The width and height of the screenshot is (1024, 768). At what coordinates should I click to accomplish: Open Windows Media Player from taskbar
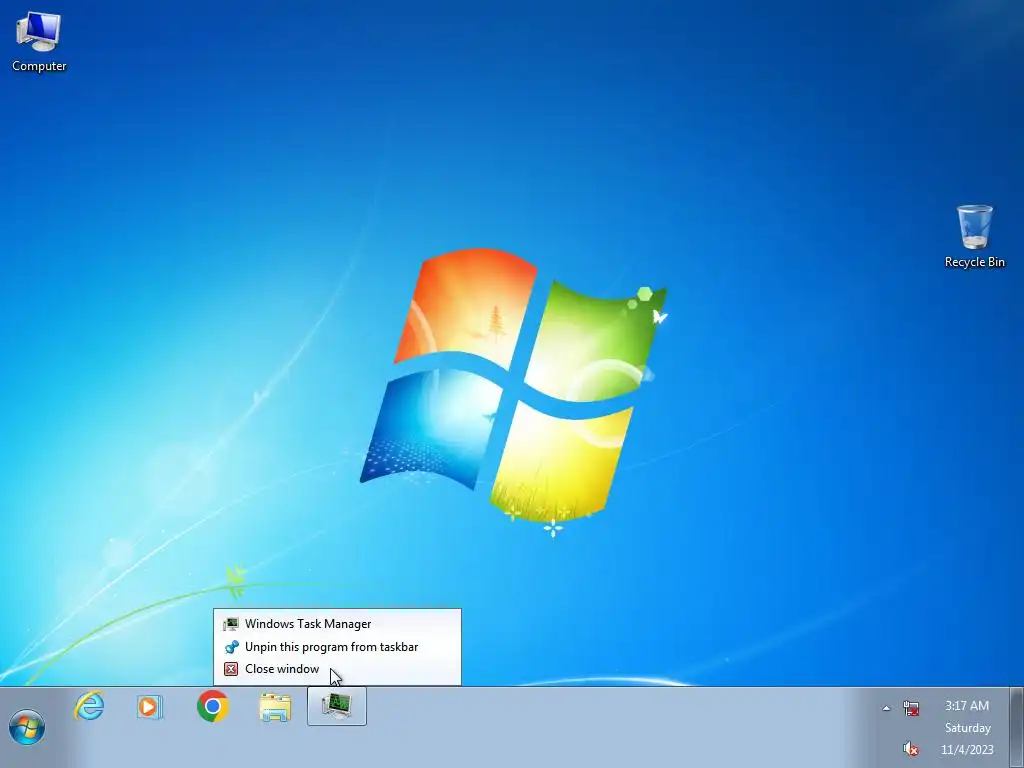150,707
